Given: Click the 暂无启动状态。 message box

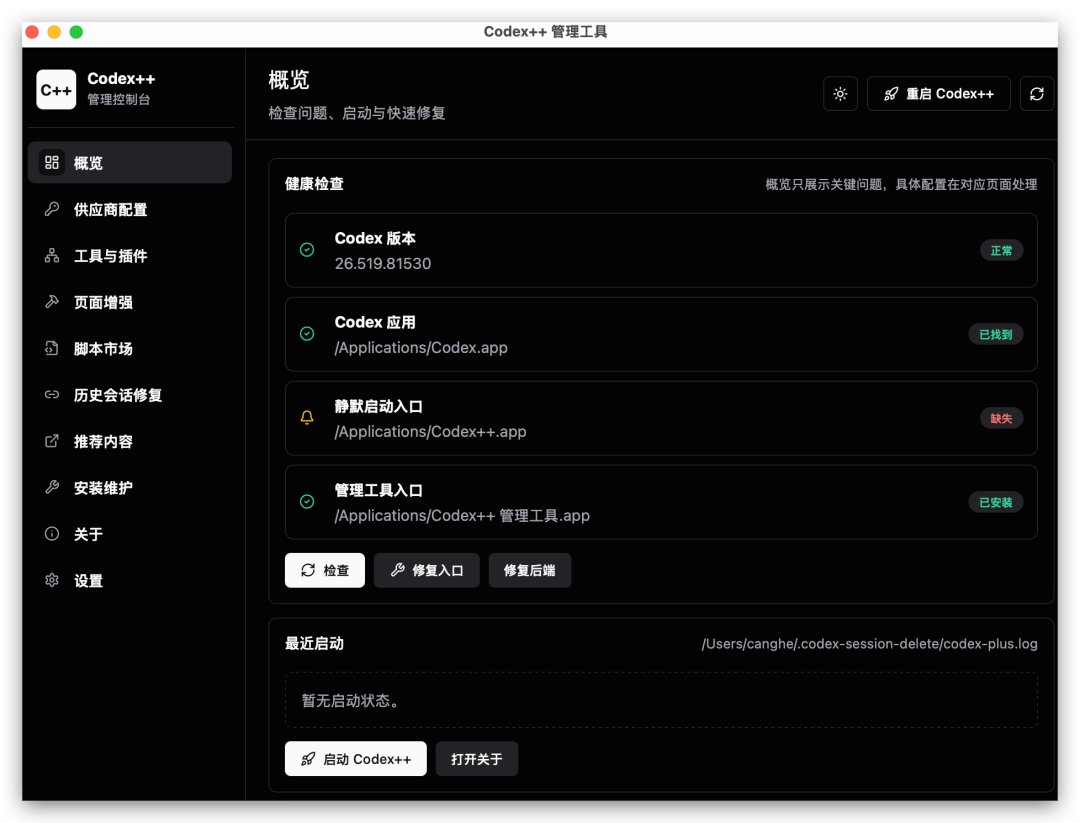Looking at the screenshot, I should 661,700.
